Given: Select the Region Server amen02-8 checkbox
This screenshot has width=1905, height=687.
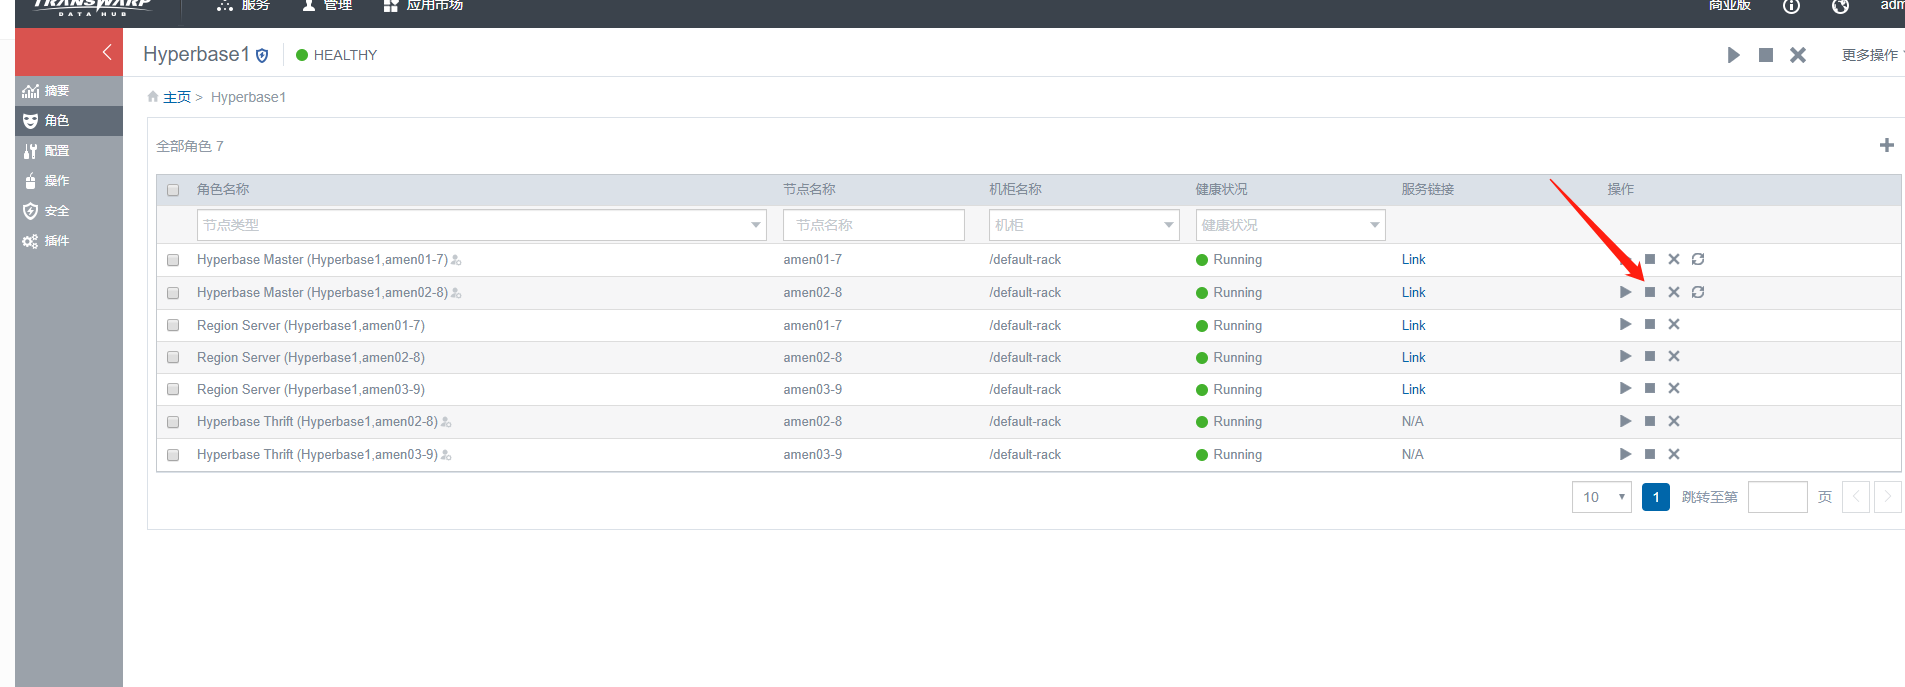Looking at the screenshot, I should click(x=173, y=357).
